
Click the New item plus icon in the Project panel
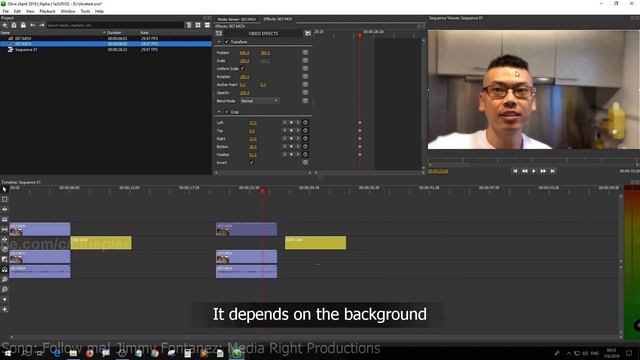tap(4, 25)
